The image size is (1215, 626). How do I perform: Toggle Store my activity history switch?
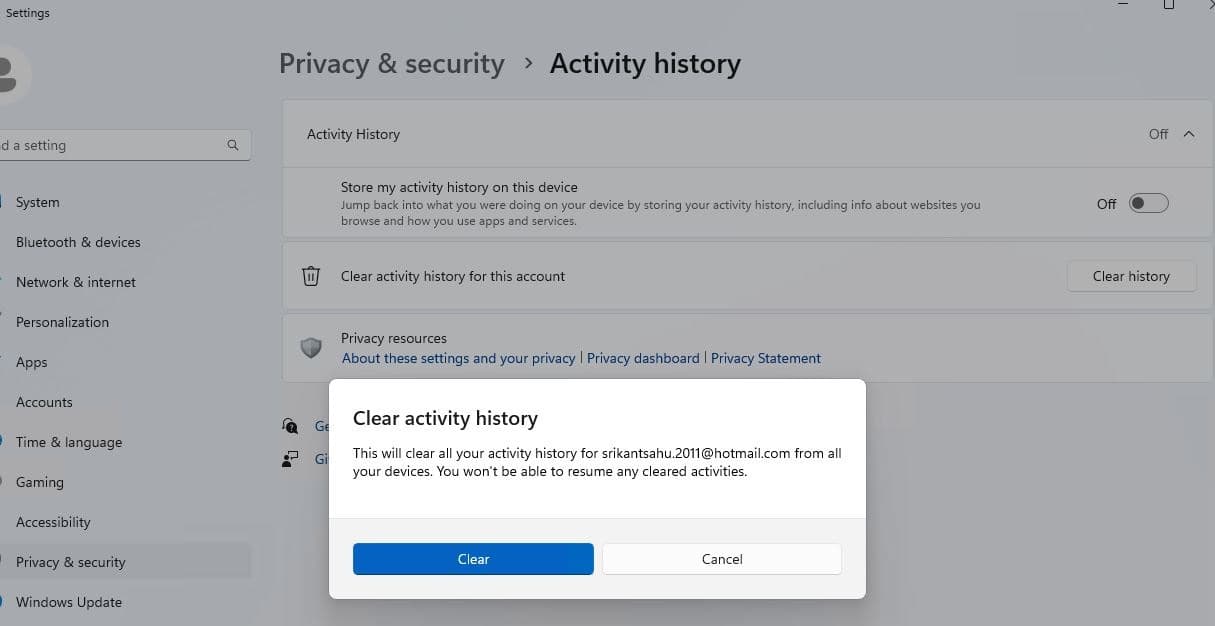point(1148,204)
